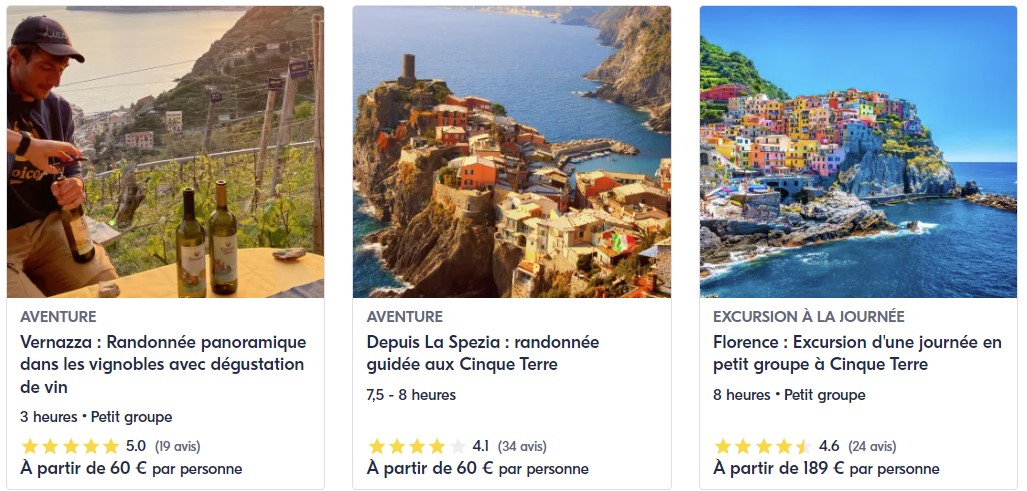
Task: Click the 7,5 - 8 heures duration text
Action: click(411, 395)
